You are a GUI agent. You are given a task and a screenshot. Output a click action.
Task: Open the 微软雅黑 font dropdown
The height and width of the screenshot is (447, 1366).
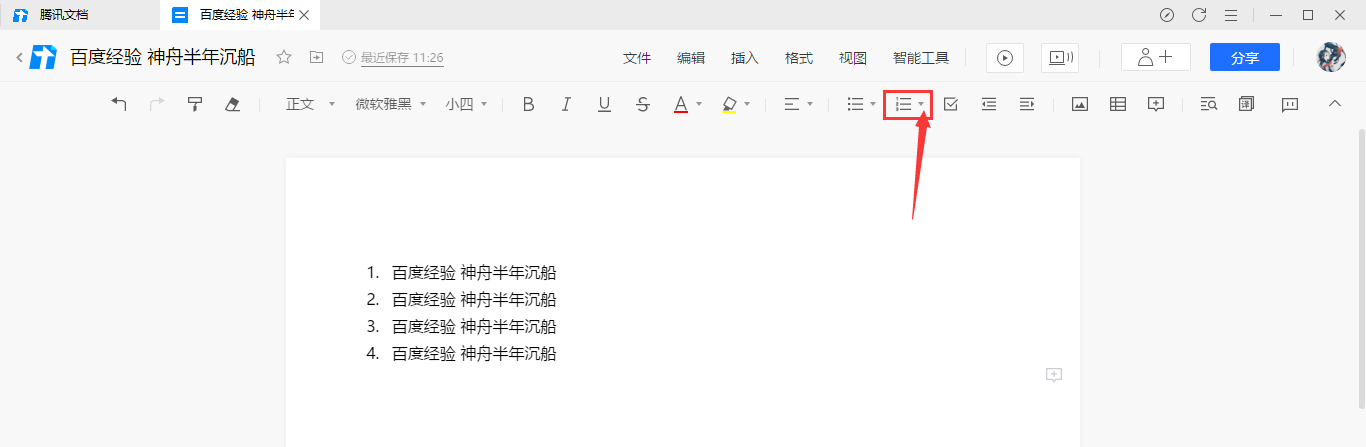390,104
